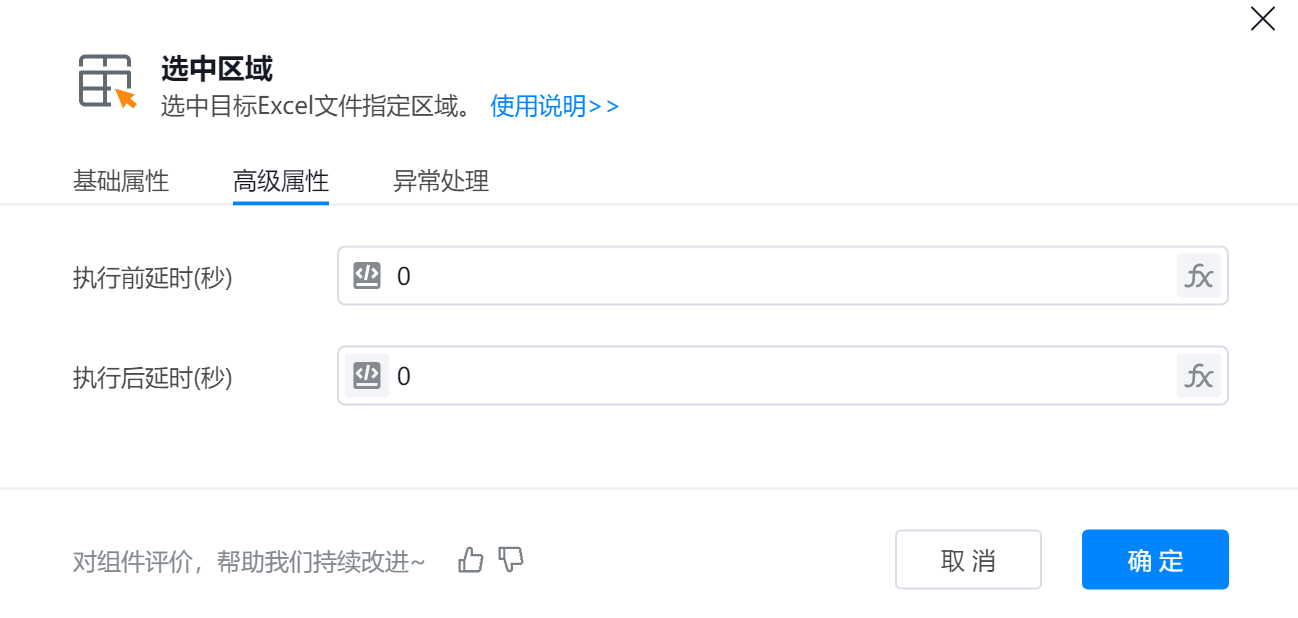Open fx expression editor for 执行后延时

1198,376
